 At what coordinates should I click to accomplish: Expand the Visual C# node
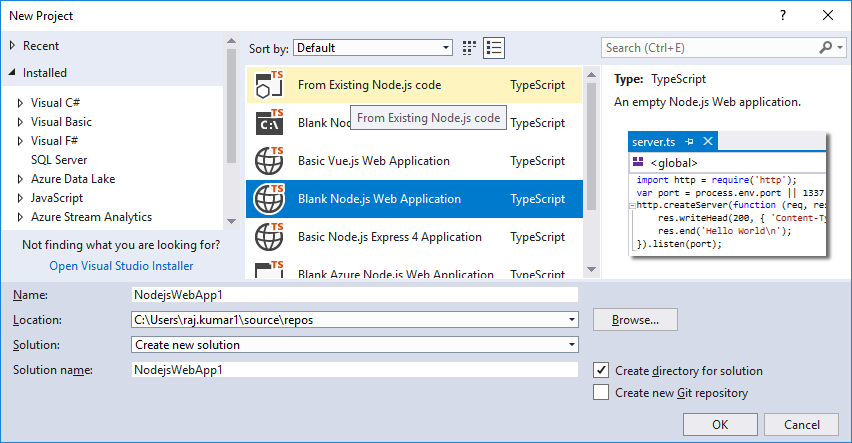(20, 103)
